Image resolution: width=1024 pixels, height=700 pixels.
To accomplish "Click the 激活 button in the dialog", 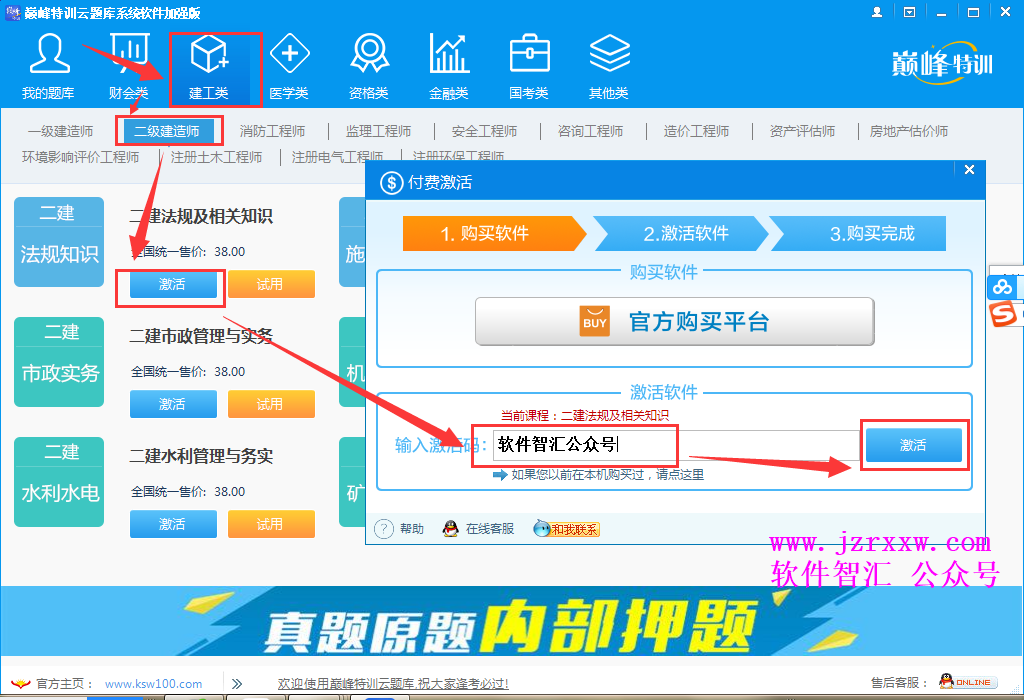I will (x=914, y=445).
